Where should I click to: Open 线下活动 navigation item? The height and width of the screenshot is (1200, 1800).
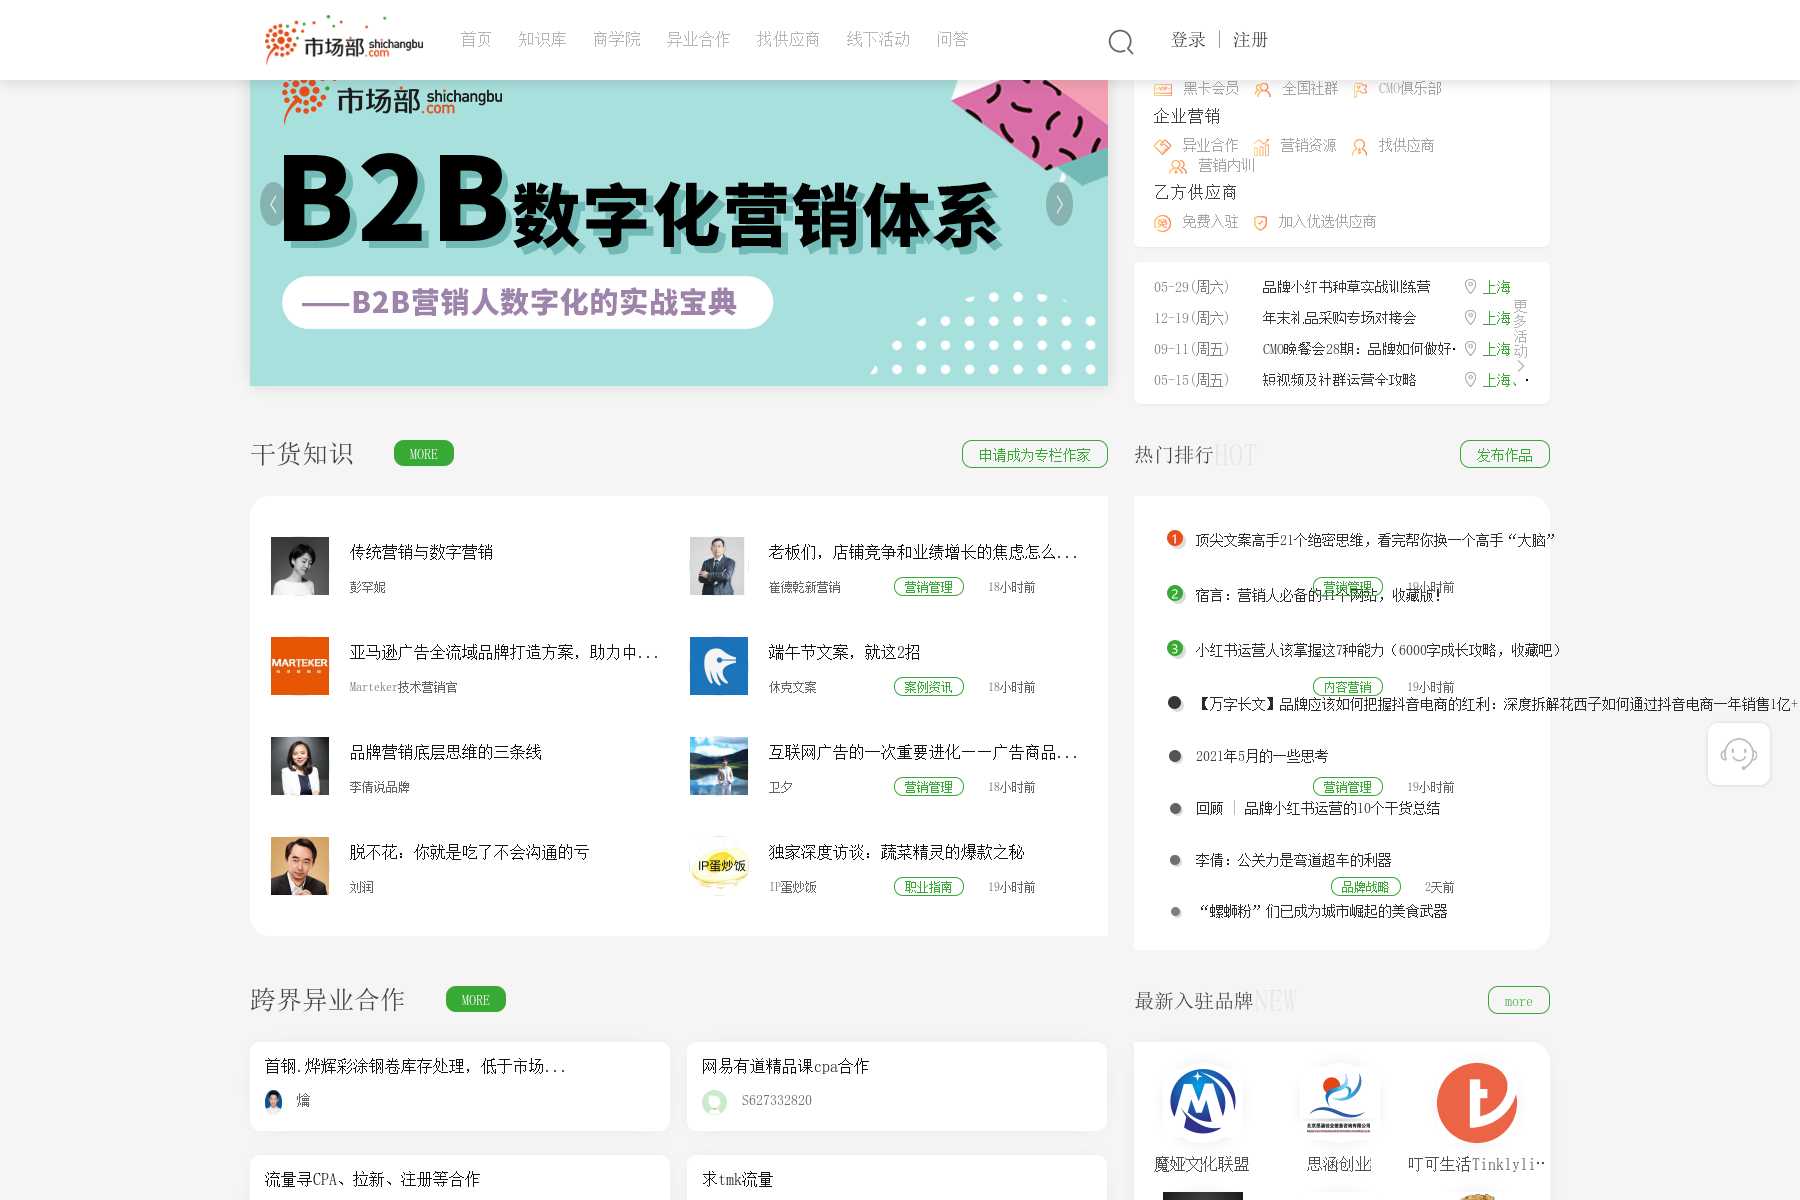pyautogui.click(x=878, y=40)
